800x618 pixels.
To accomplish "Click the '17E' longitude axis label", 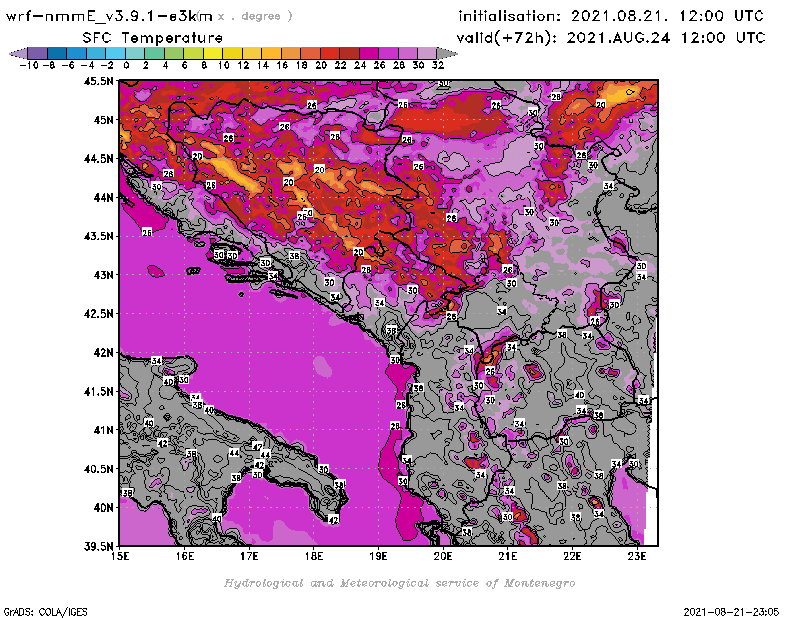I will [249, 556].
